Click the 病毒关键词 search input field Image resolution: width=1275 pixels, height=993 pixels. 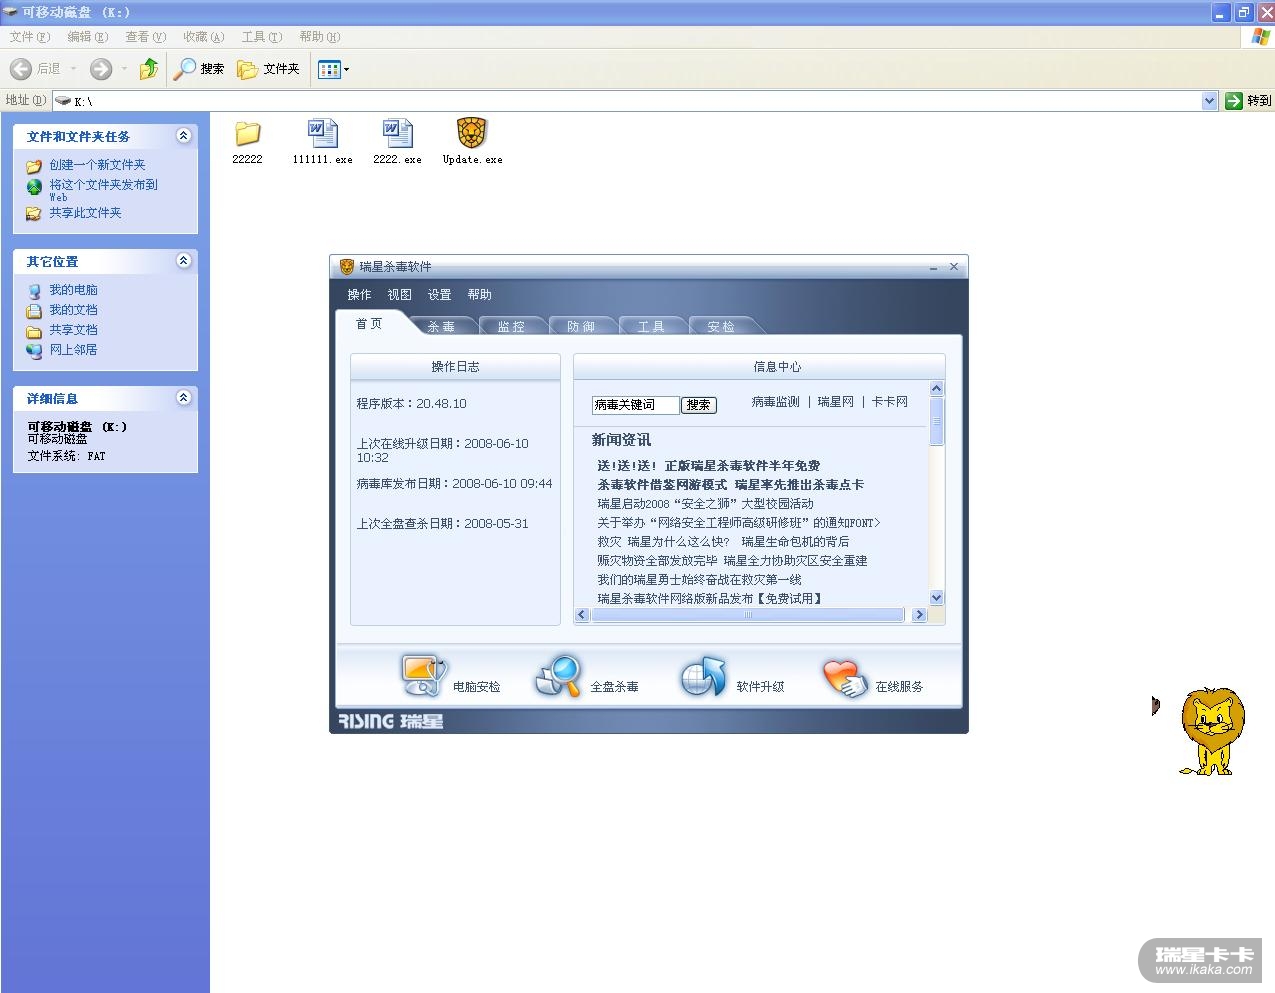tap(635, 405)
